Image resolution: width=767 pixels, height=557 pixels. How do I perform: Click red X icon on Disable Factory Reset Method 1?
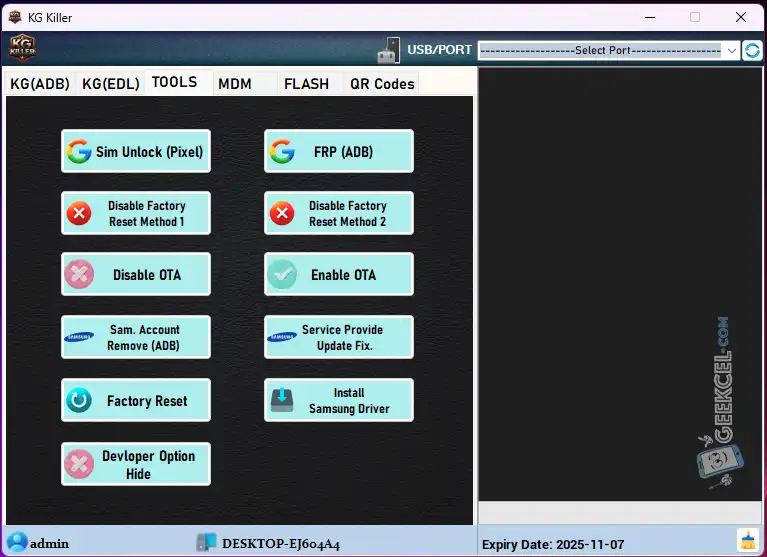(x=79, y=213)
